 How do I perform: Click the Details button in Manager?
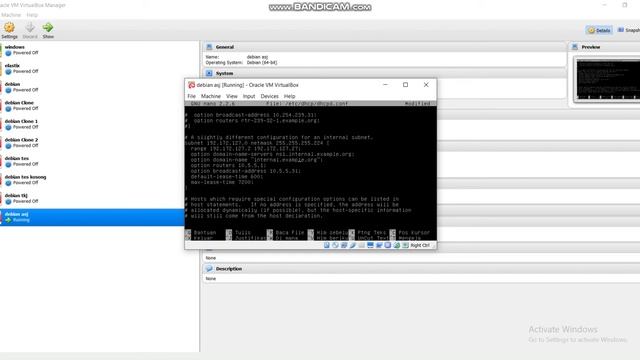point(599,30)
